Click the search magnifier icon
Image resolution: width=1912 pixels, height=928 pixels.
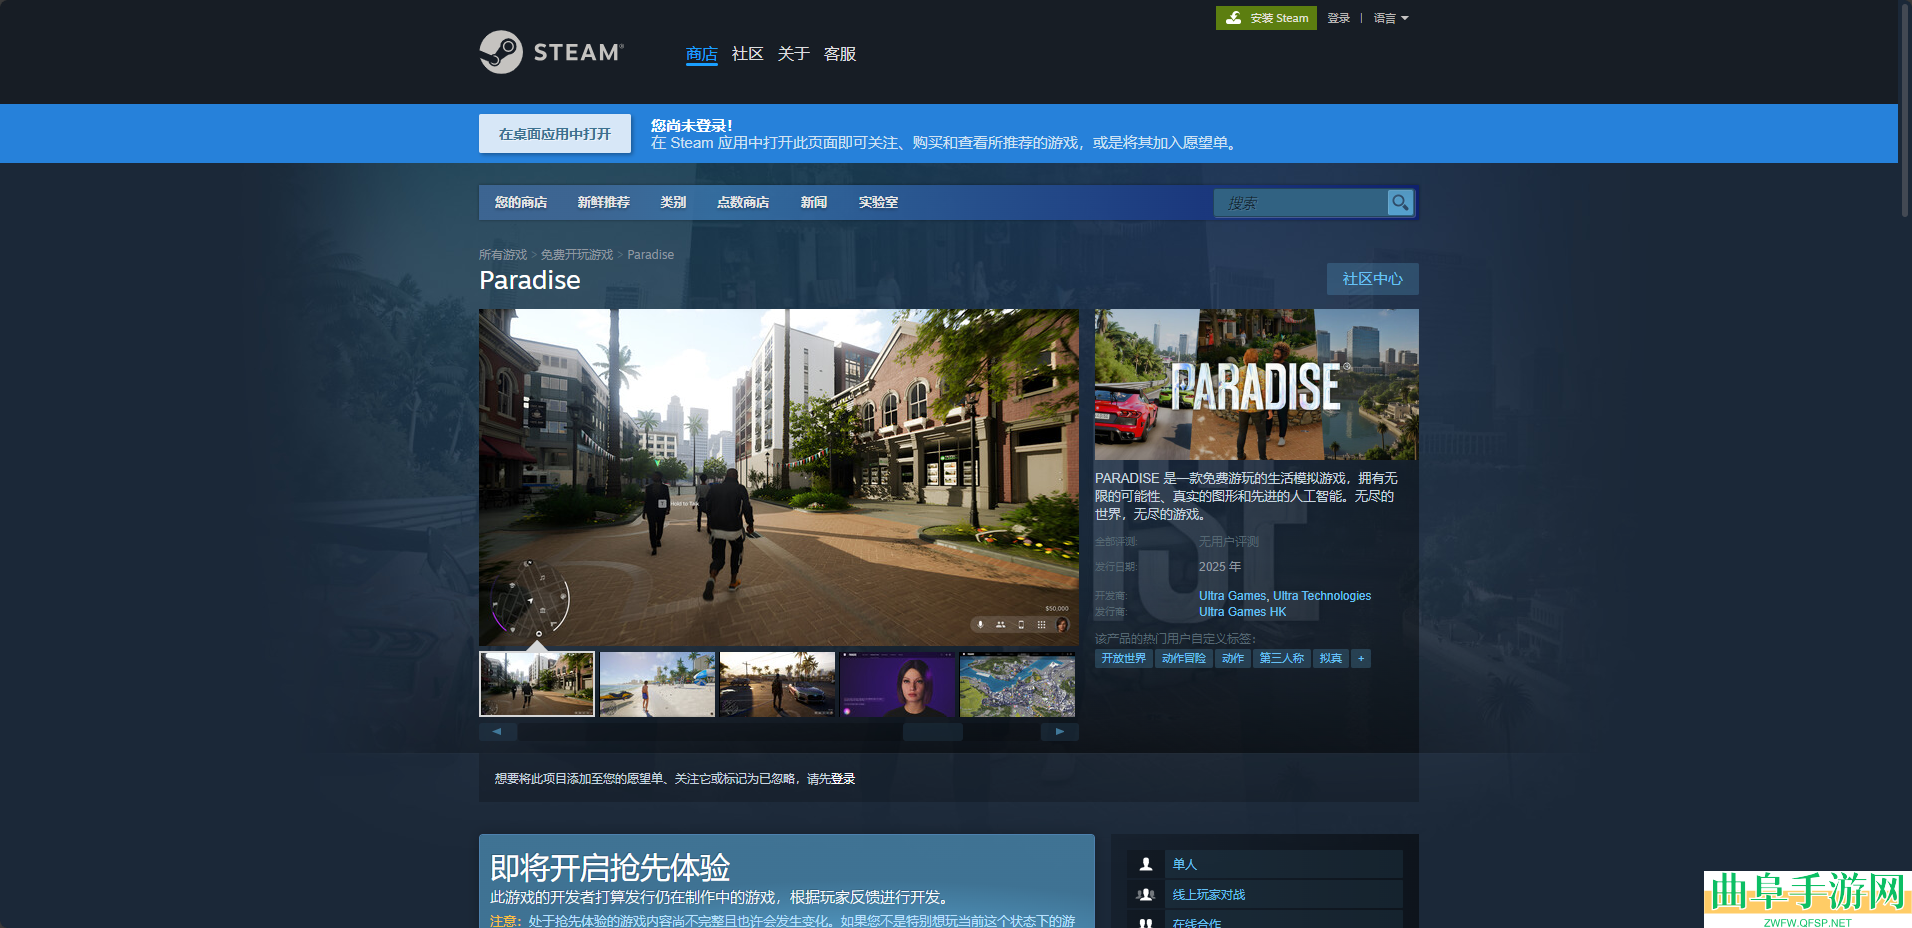[x=1400, y=202]
